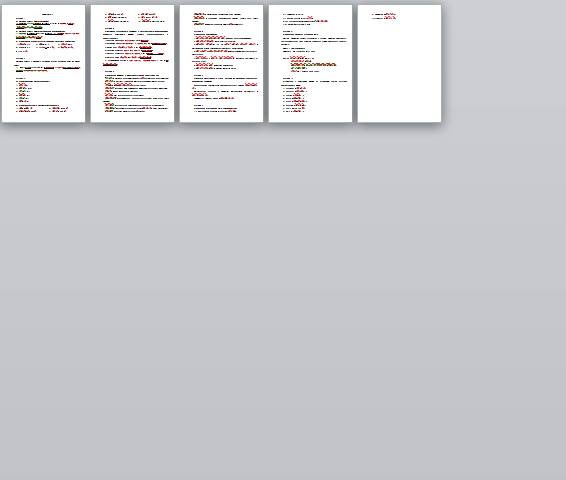The width and height of the screenshot is (566, 480).
Task: Select the first document page
Action: [x=43, y=63]
